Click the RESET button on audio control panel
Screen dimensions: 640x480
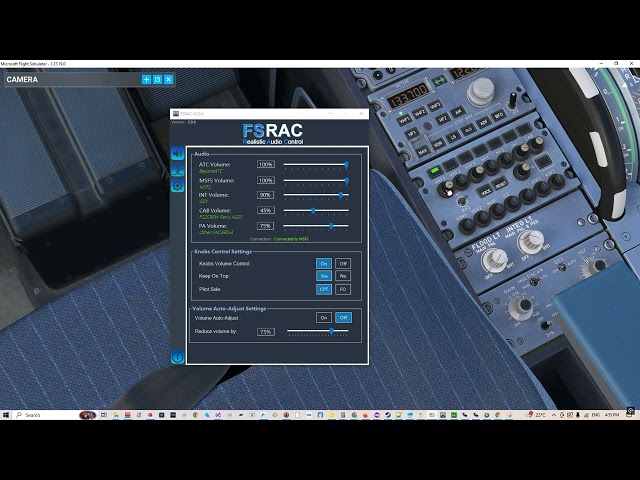click(x=500, y=184)
